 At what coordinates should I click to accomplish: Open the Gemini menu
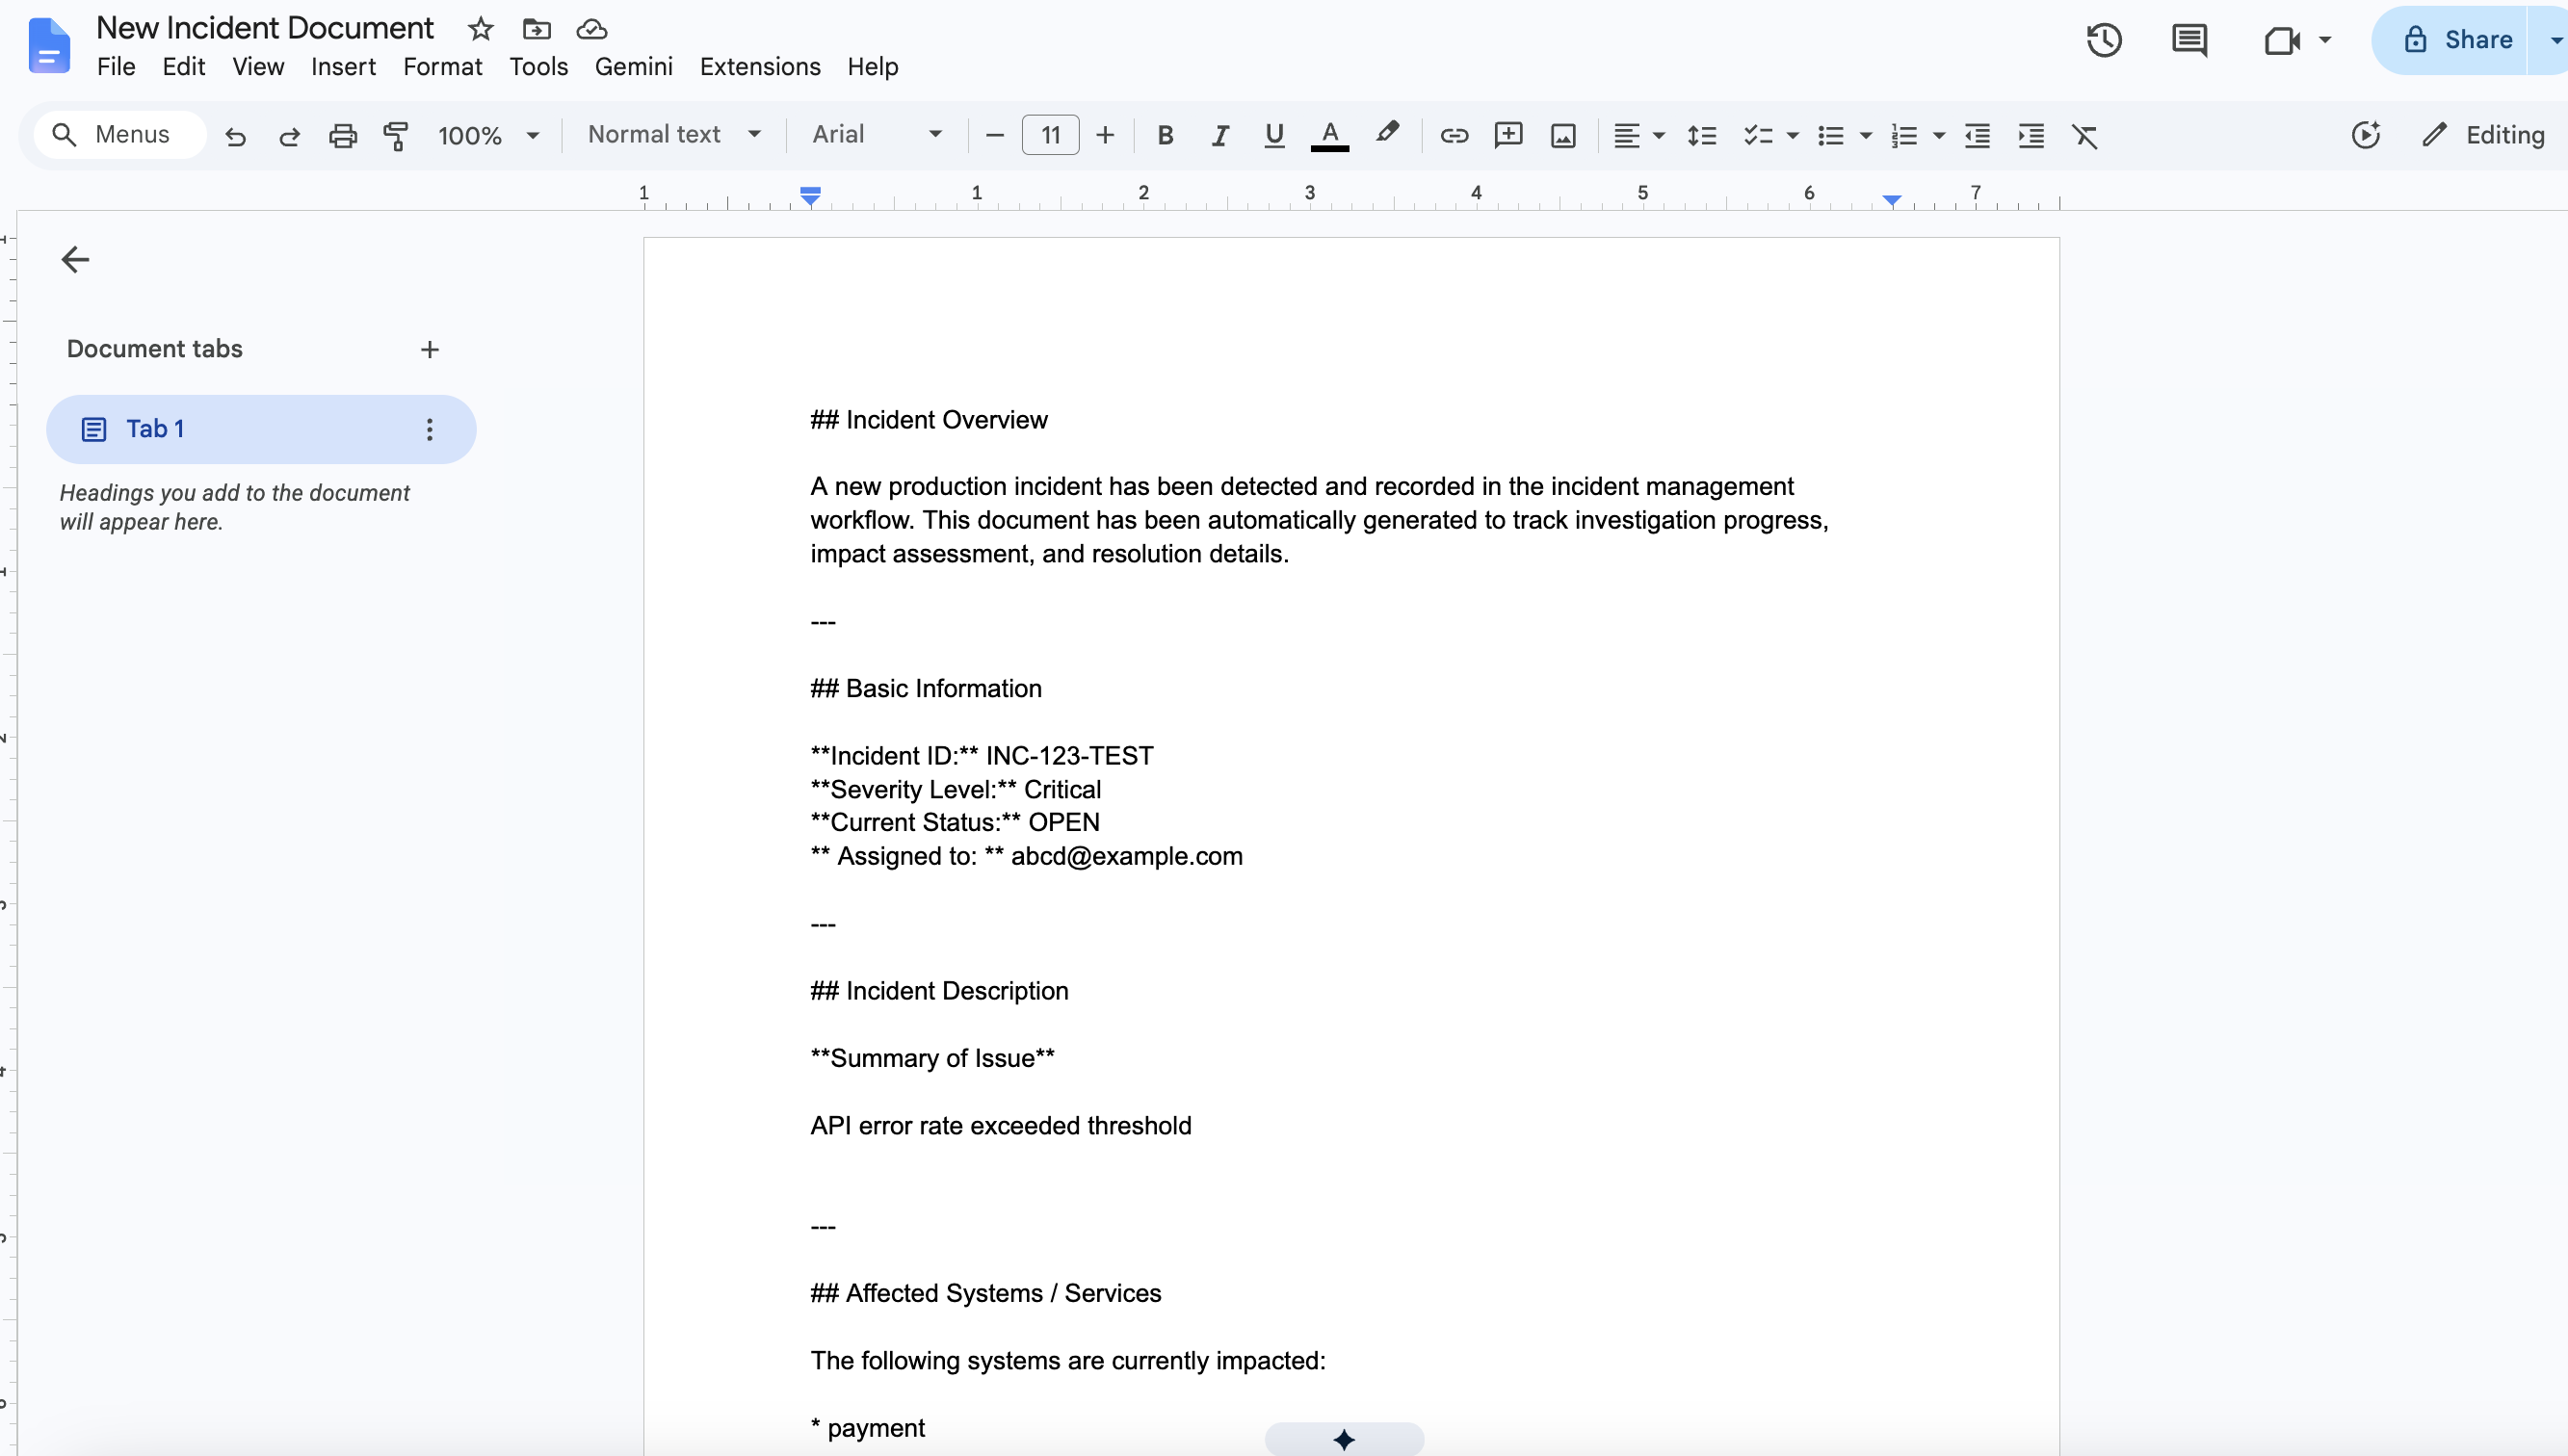tap(633, 66)
